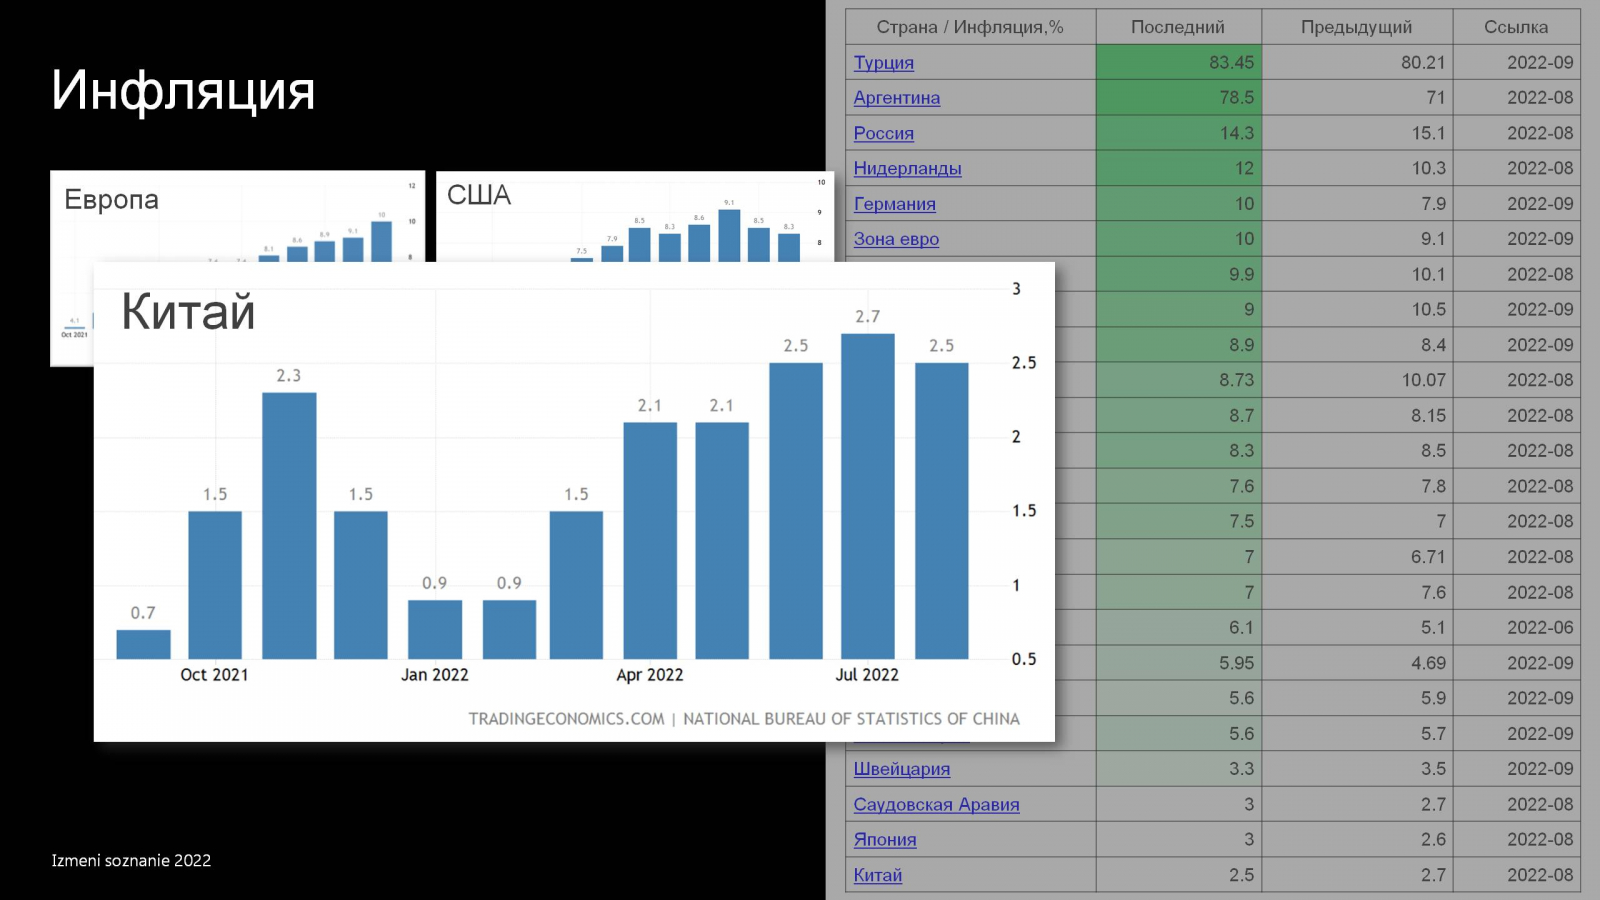Open the Швейцария country link
This screenshot has height=900, width=1600.
tap(901, 769)
